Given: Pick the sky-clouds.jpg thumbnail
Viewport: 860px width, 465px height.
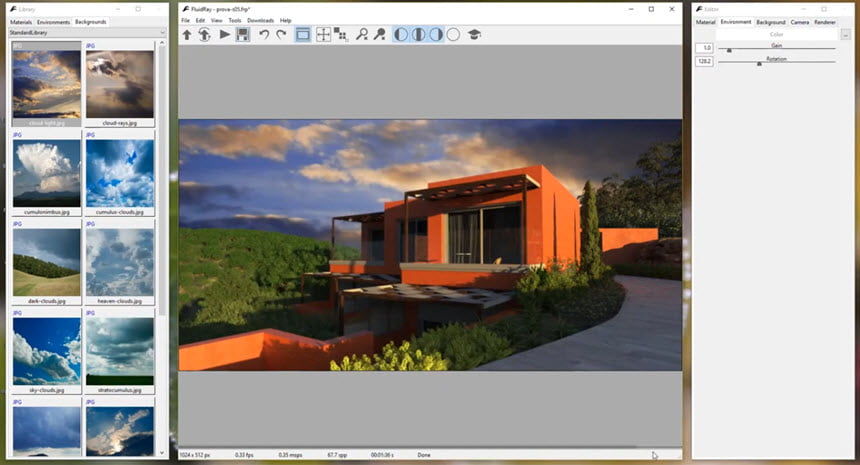Looking at the screenshot, I should click(47, 351).
